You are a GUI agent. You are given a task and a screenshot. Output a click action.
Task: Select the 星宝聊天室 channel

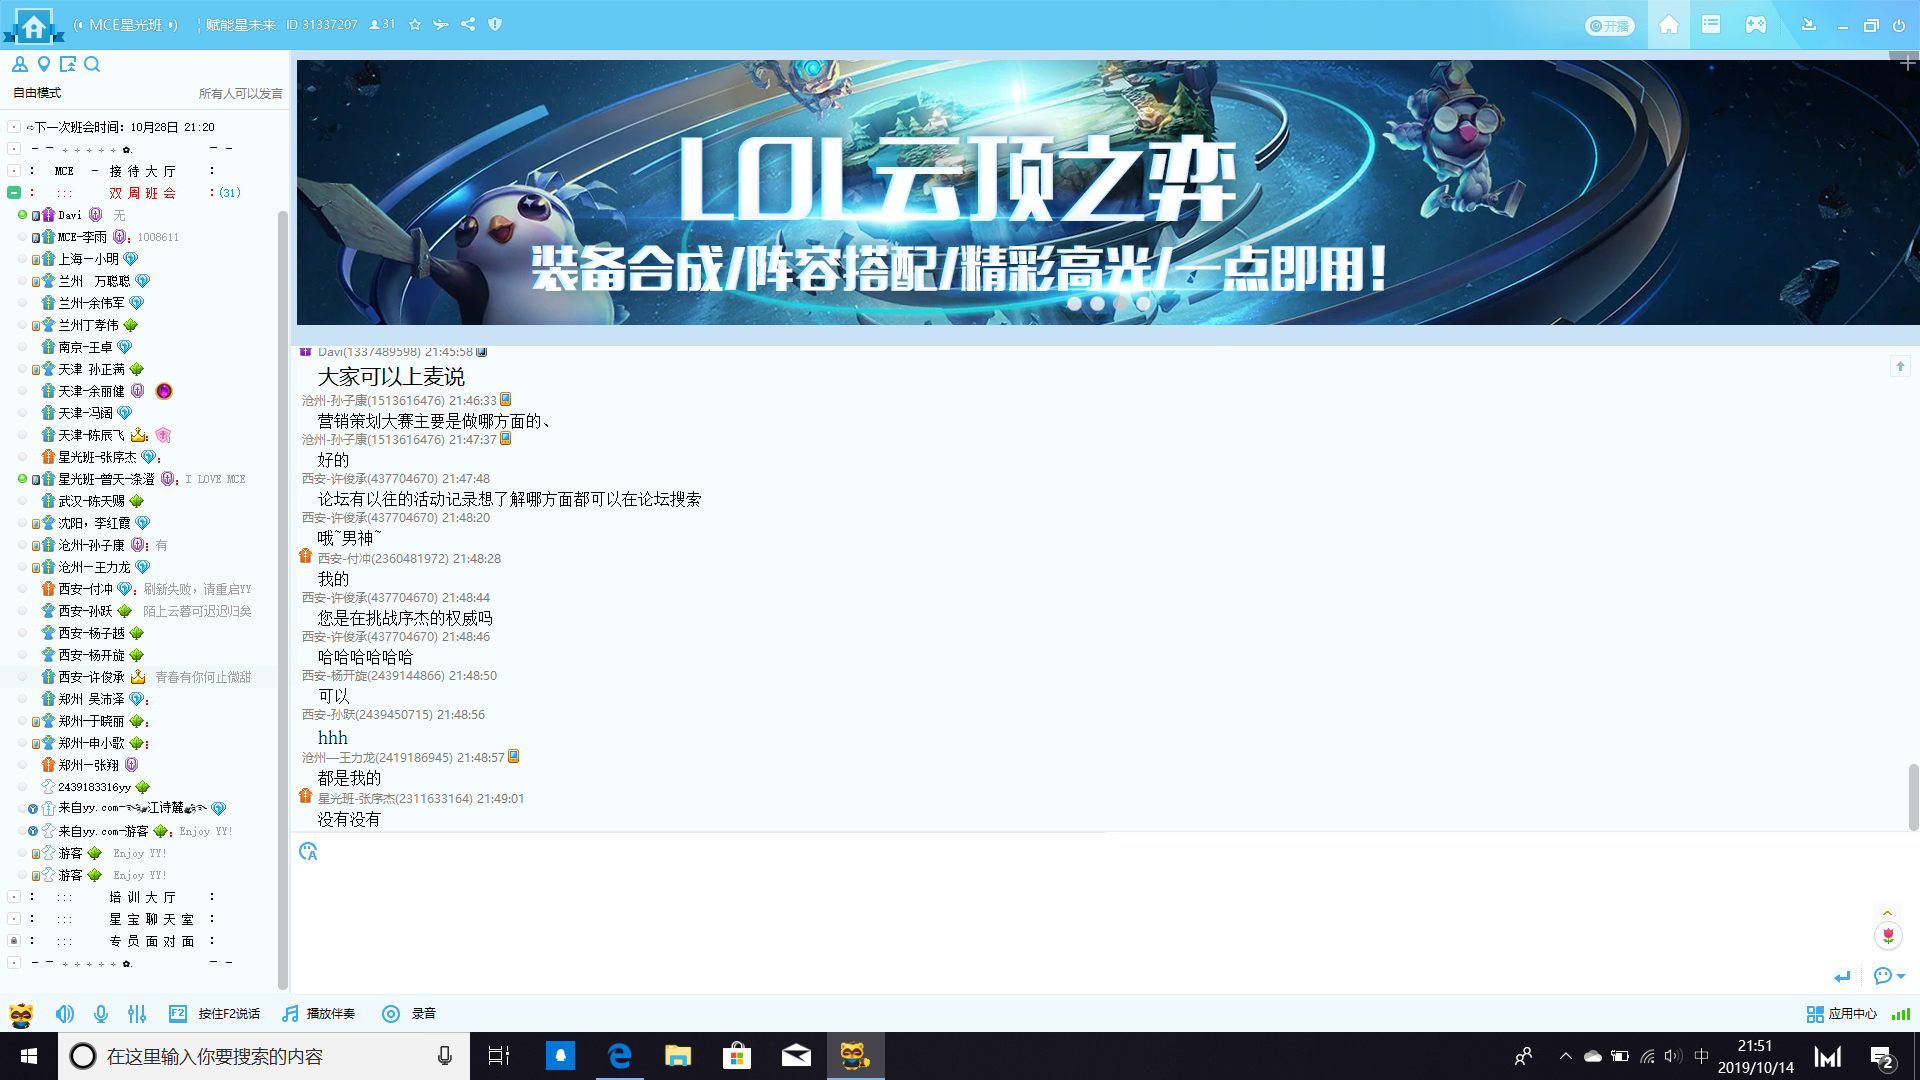151,919
